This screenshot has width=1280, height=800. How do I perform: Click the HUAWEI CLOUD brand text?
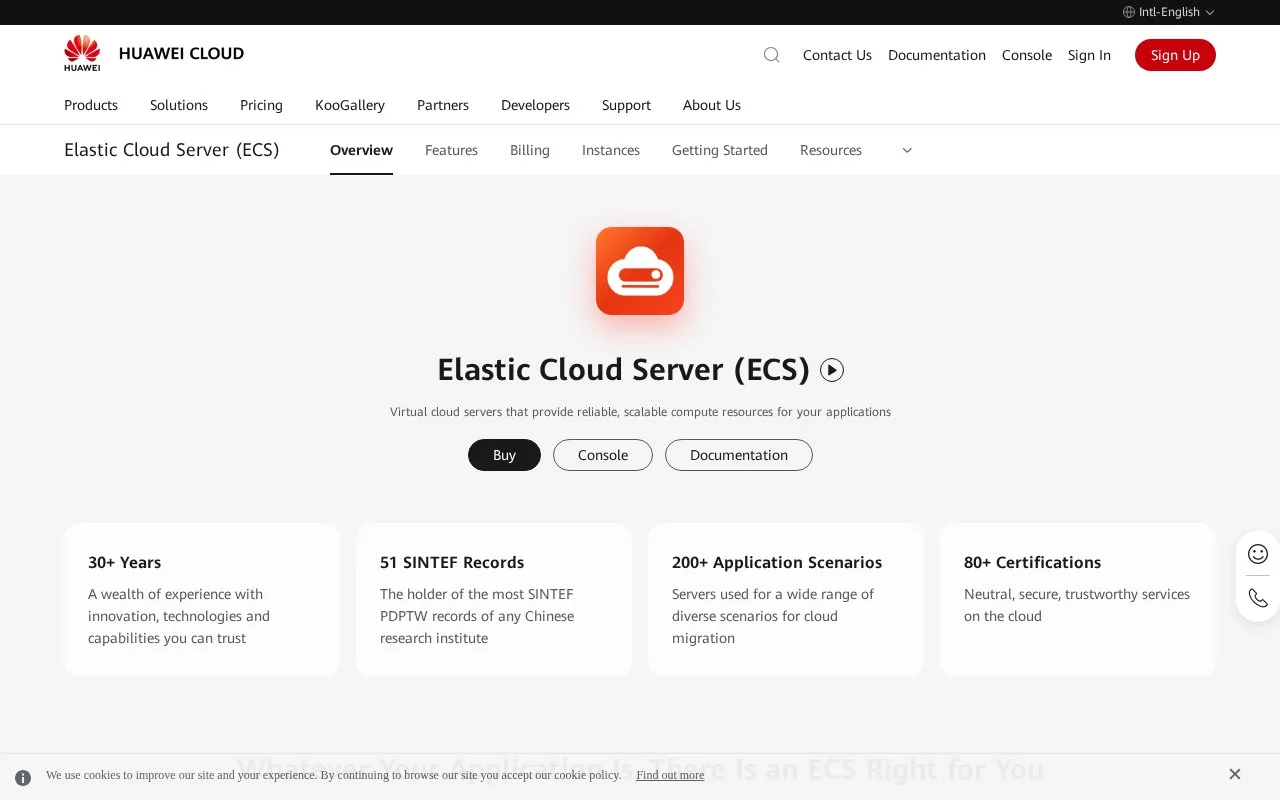pos(181,54)
